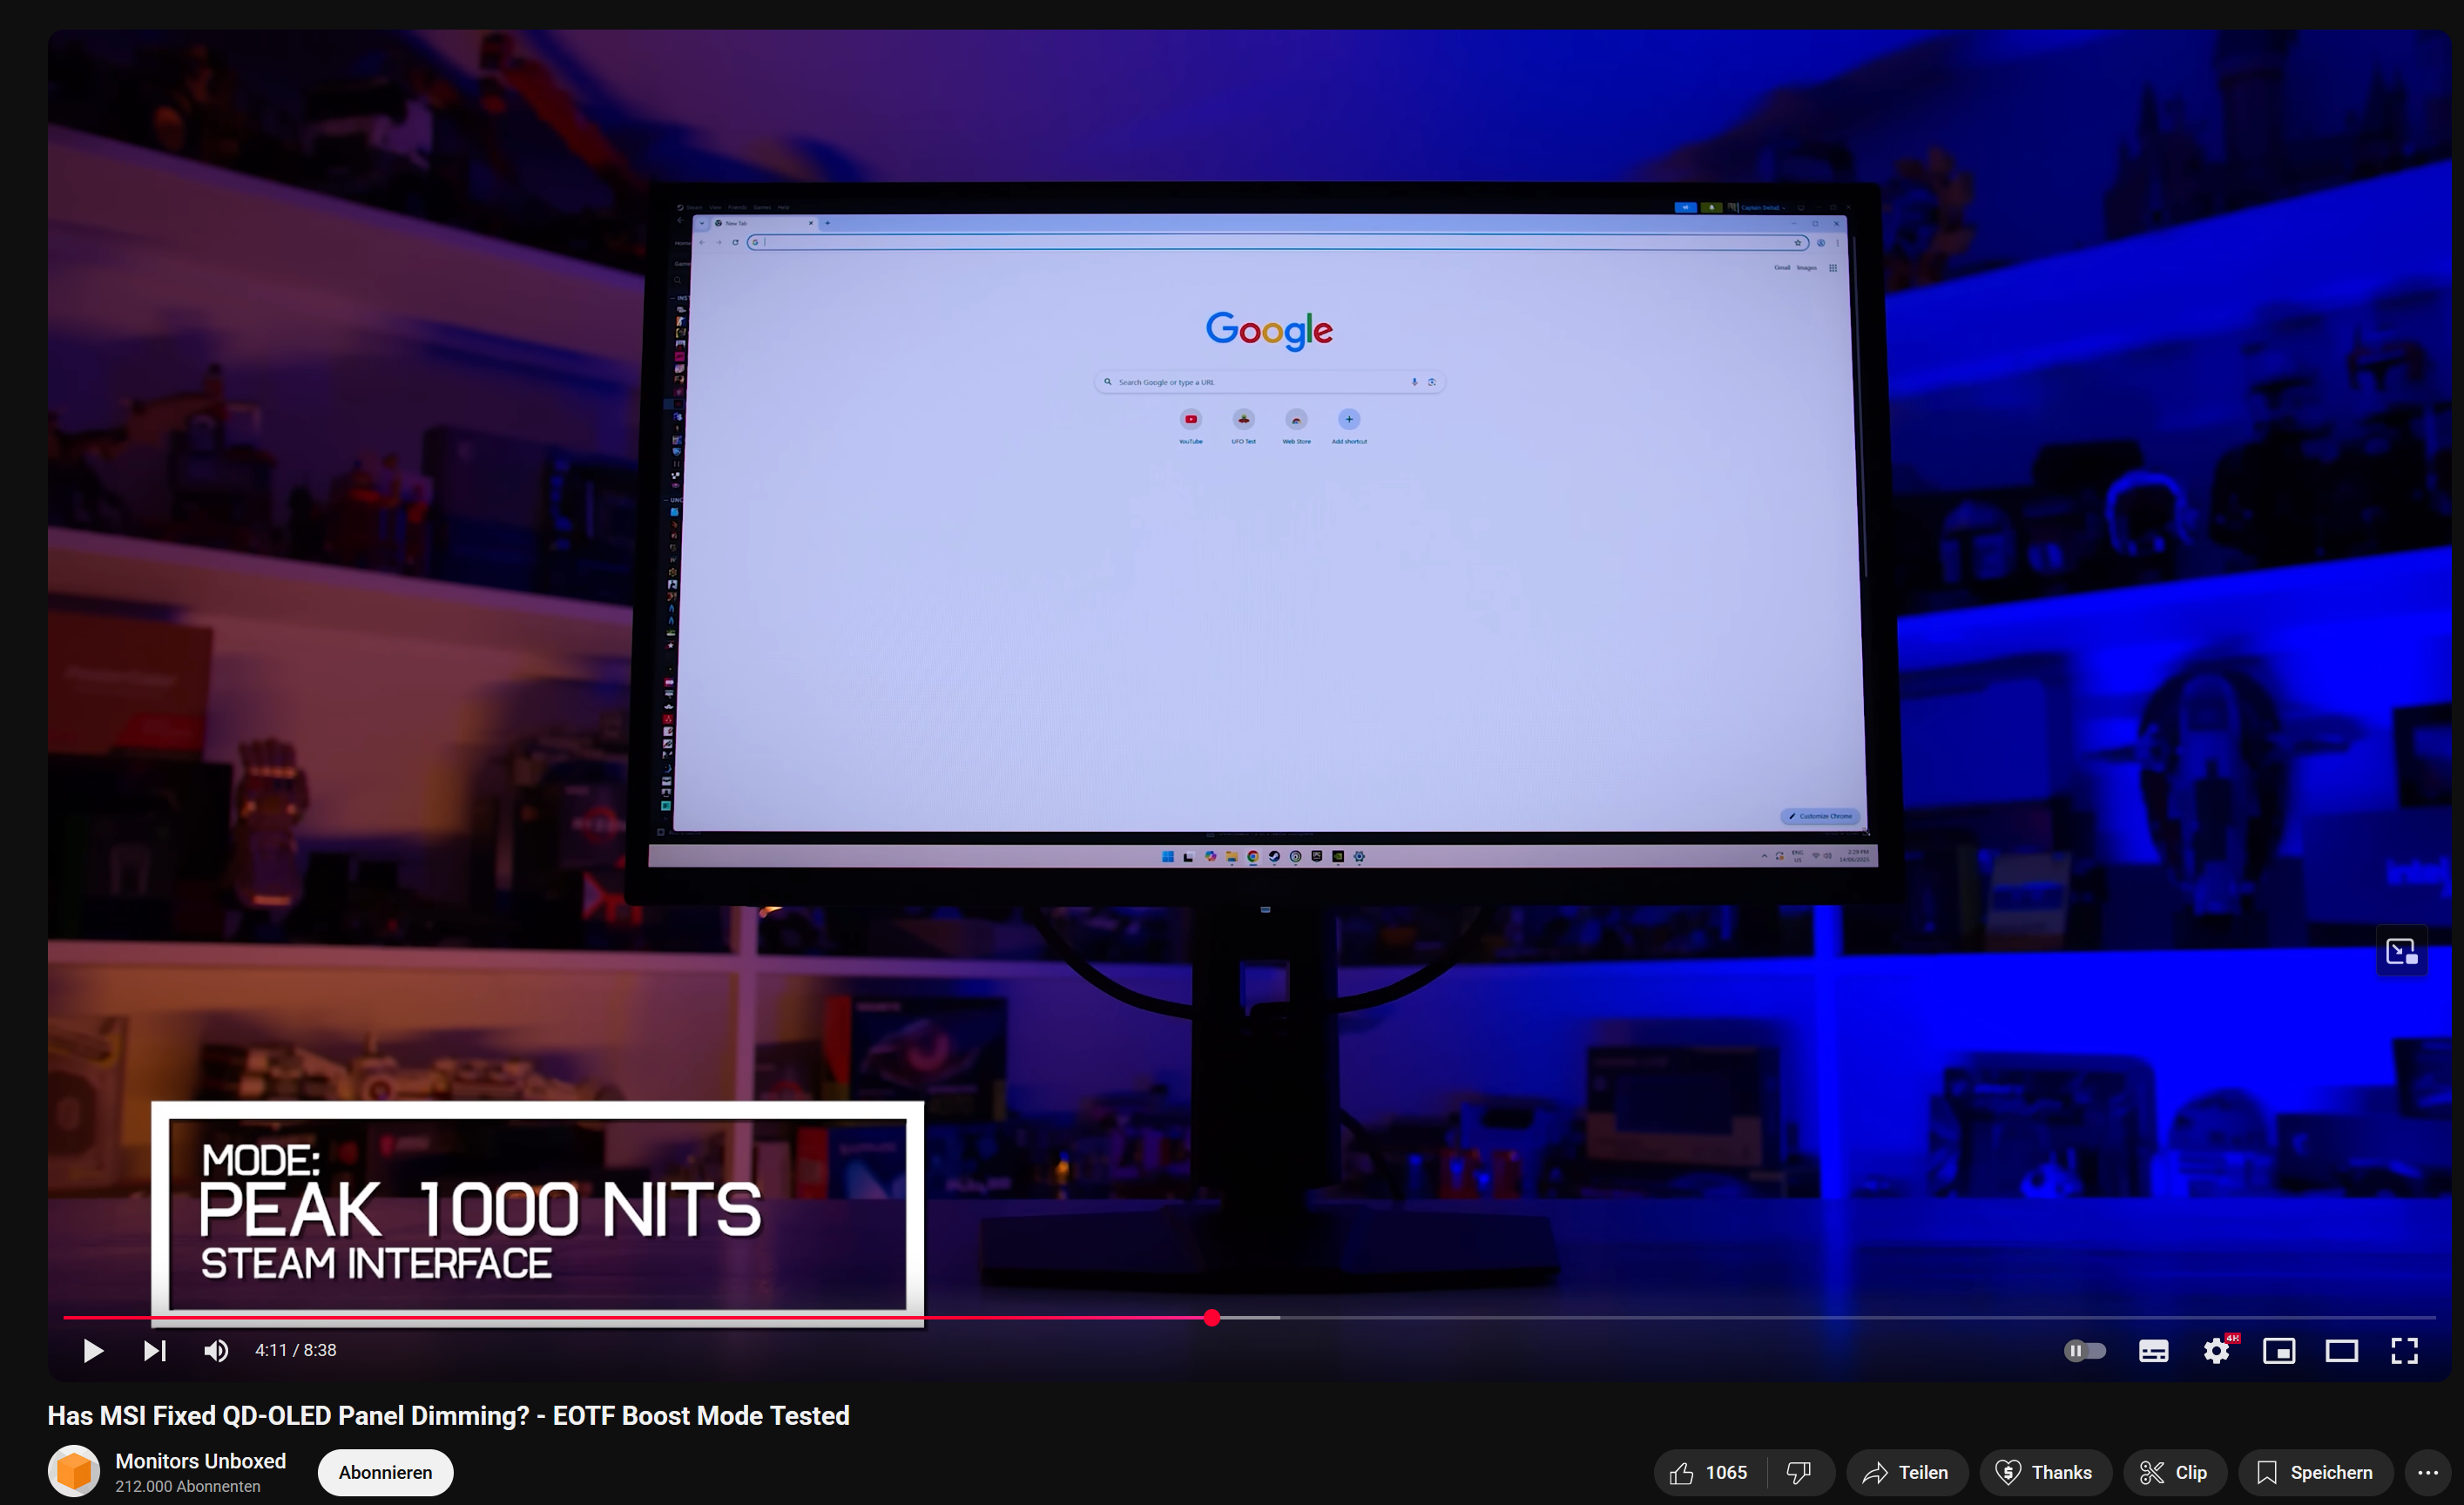Viewport: 2464px width, 1505px height.
Task: Open the picture-in-picture icon on the right edge
Action: coord(2400,950)
